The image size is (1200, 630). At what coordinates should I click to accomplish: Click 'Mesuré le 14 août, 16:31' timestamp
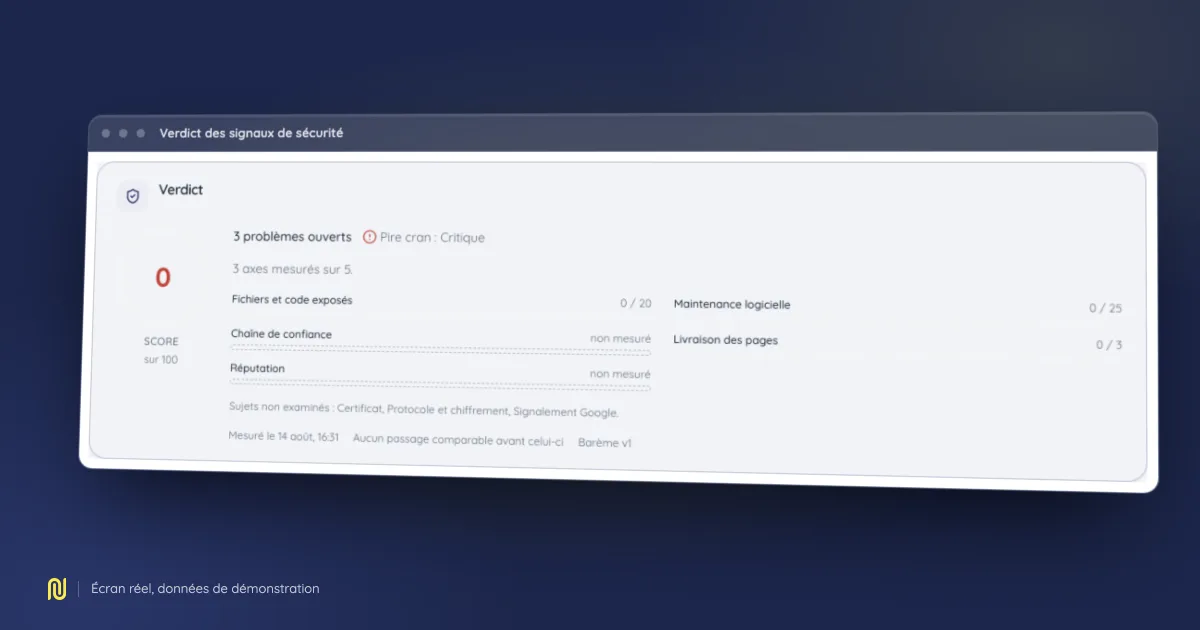pyautogui.click(x=284, y=437)
